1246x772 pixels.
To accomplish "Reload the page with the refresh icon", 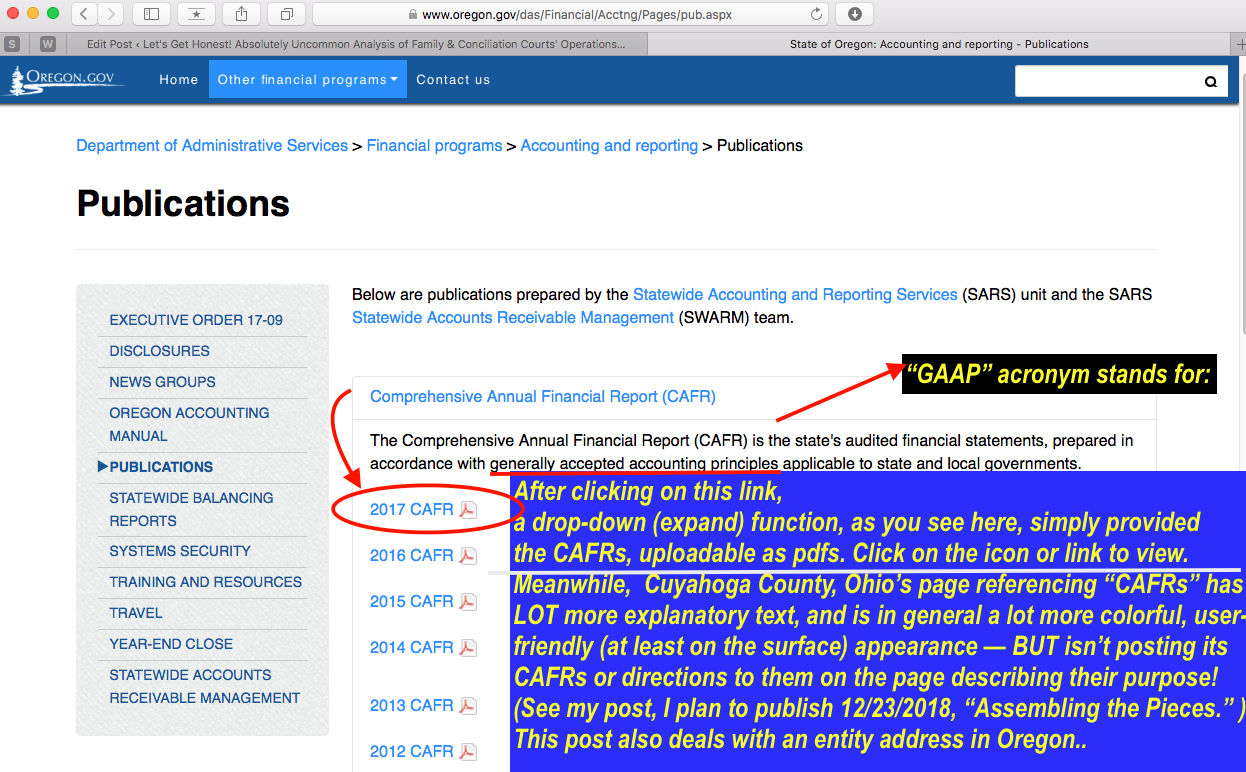I will 817,14.
